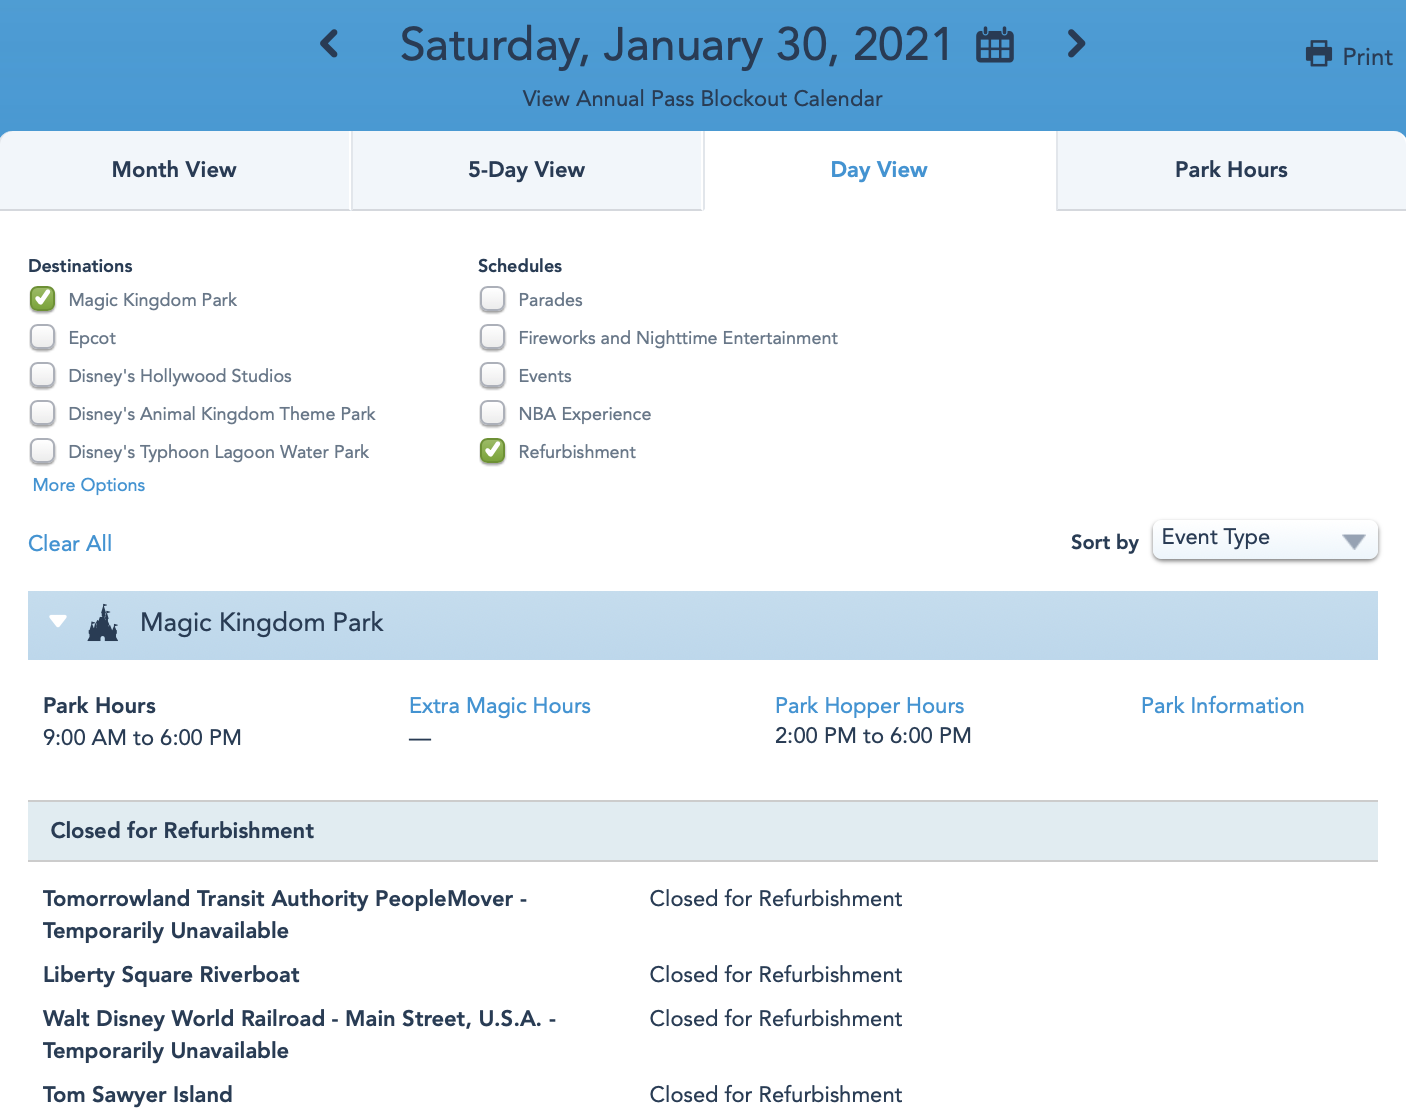Viewport: 1406px width, 1120px height.
Task: Uncheck the Refurbishment schedule checkbox
Action: click(x=493, y=451)
